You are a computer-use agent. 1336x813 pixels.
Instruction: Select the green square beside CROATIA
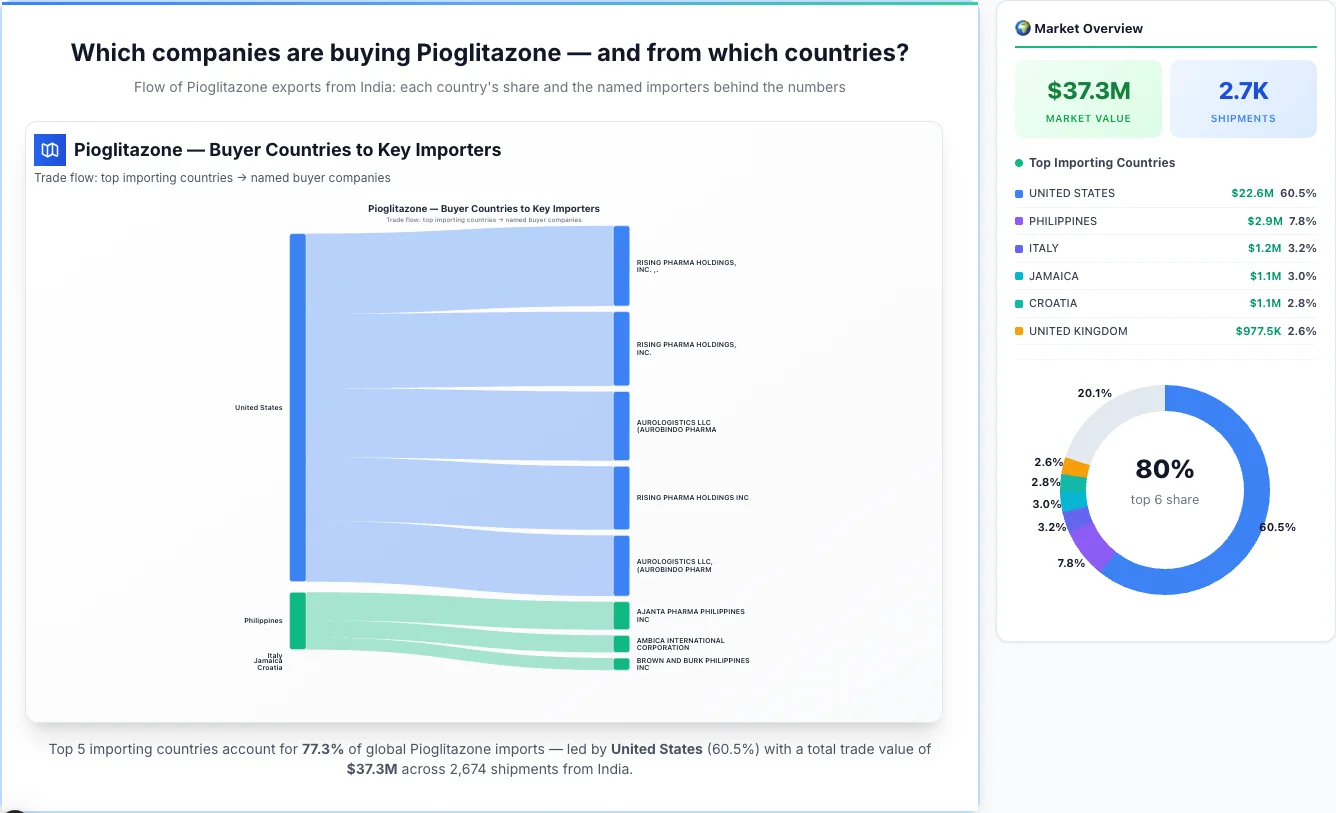1019,303
